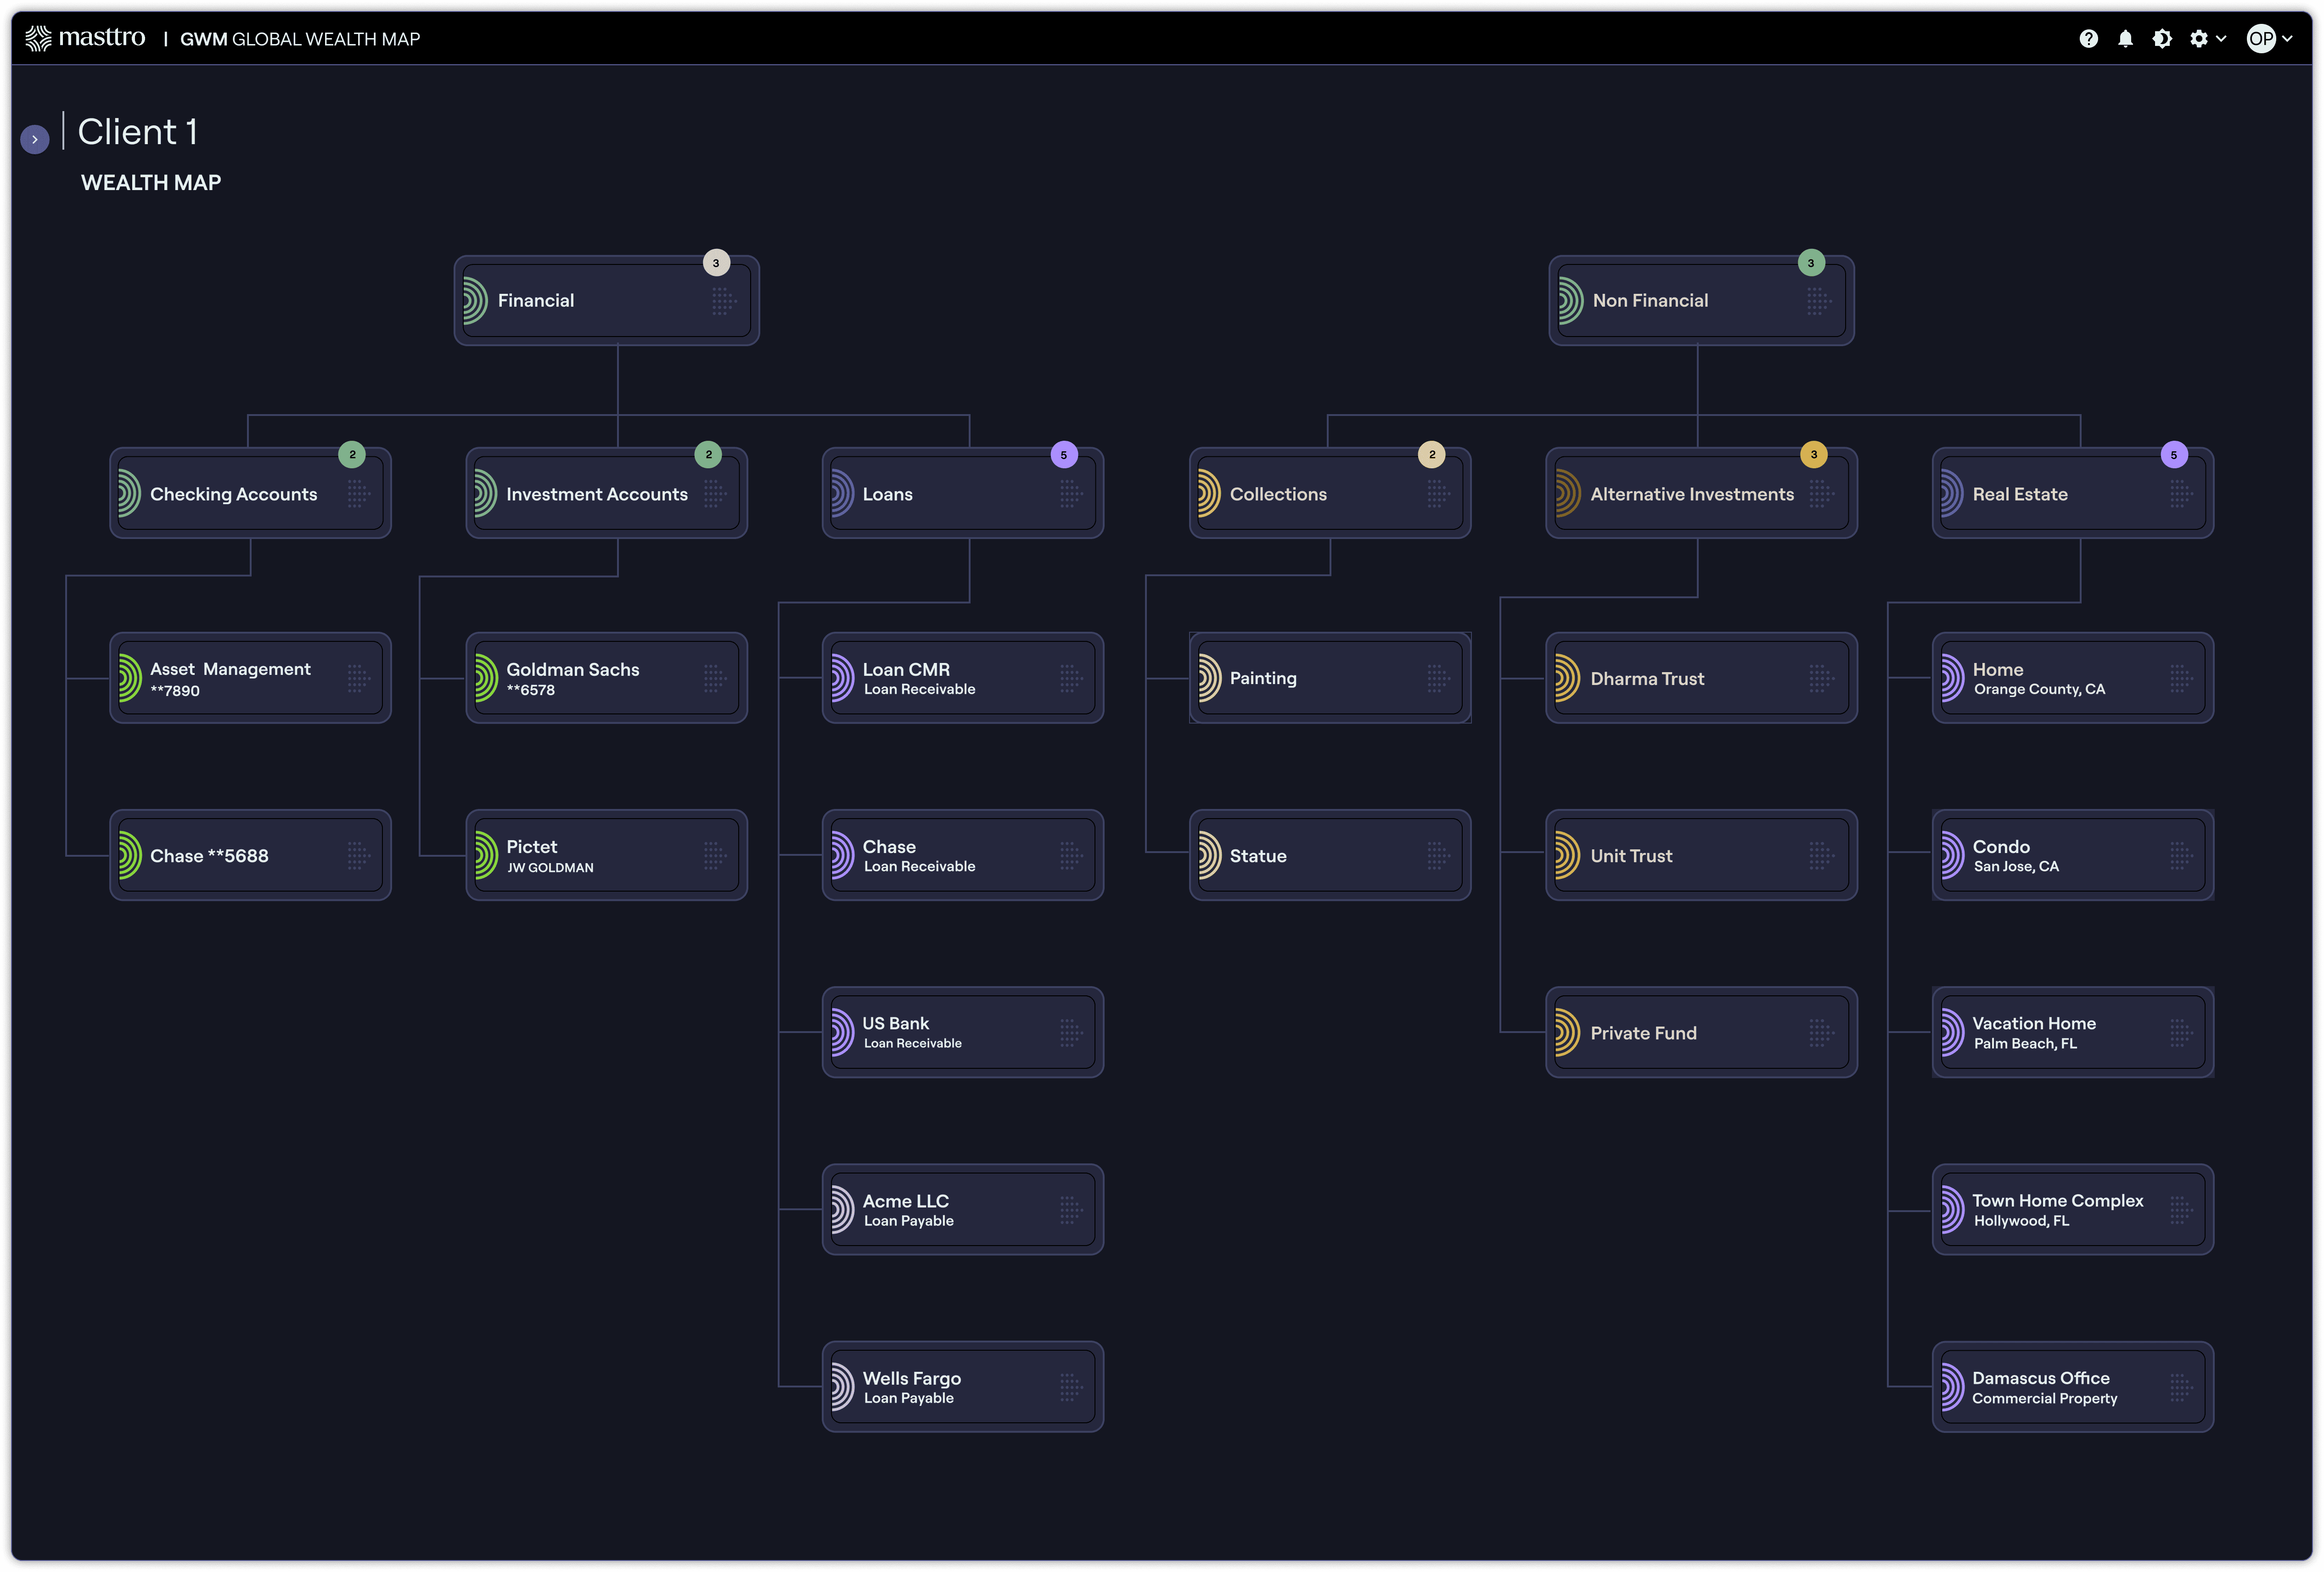
Task: Select the Alternative Investments category
Action: [1701, 493]
